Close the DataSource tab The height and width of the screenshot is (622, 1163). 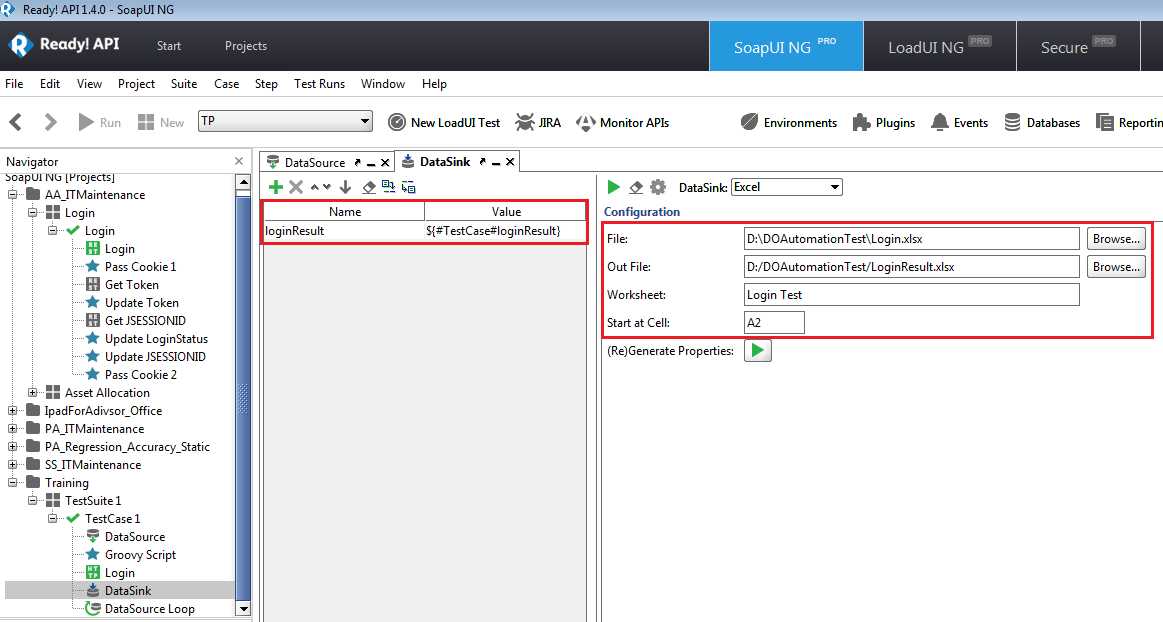[x=385, y=162]
